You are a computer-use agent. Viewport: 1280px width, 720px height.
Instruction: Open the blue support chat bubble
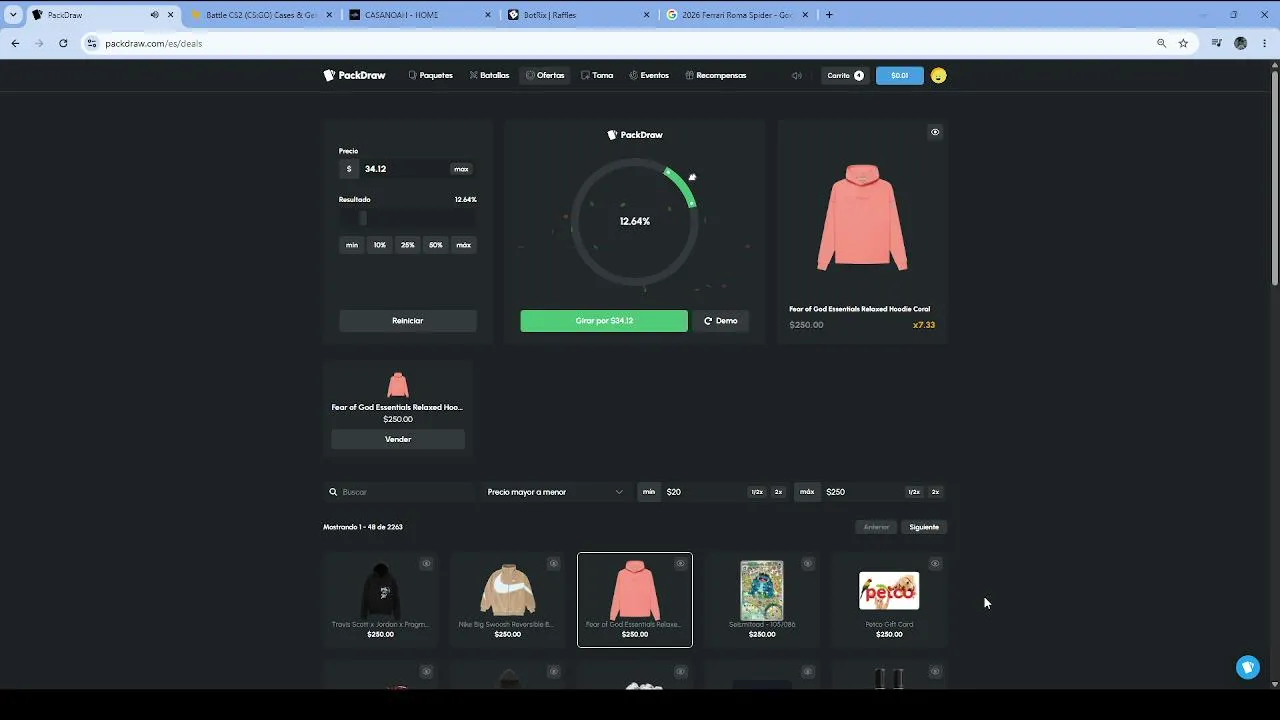click(1248, 667)
